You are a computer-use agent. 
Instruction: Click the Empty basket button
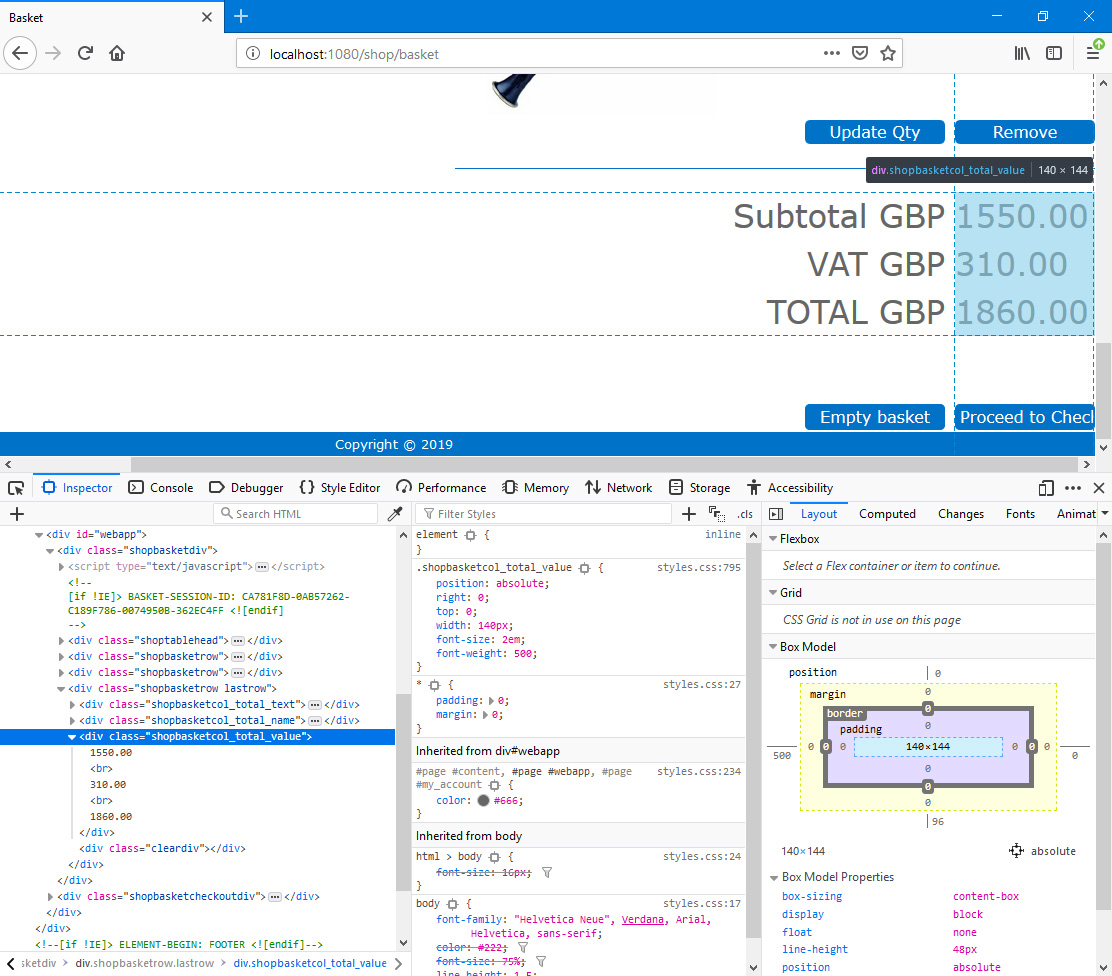(874, 417)
